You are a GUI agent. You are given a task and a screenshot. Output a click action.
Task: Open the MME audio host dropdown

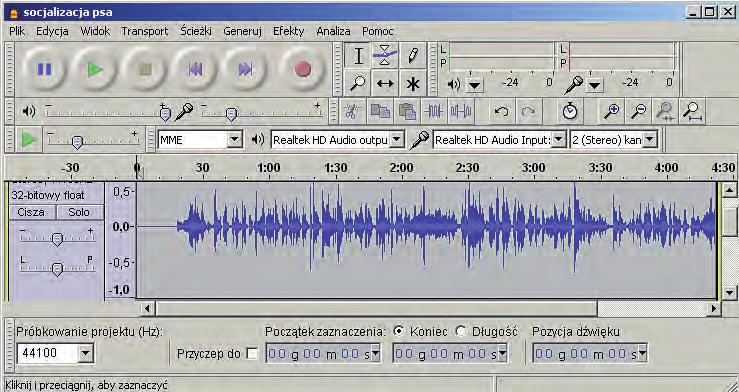click(x=234, y=140)
